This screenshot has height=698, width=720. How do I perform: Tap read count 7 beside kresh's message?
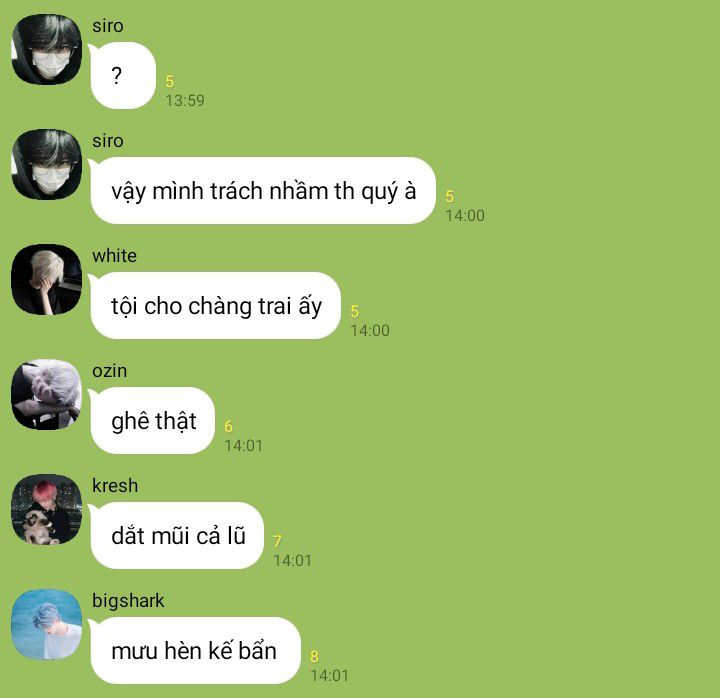point(277,541)
